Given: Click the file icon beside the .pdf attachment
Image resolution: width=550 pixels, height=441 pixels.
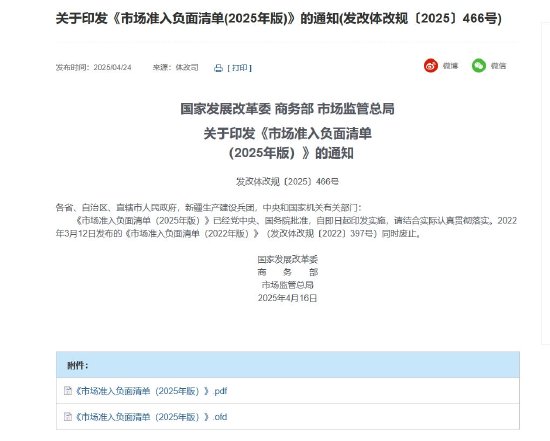Looking at the screenshot, I should (x=68, y=390).
